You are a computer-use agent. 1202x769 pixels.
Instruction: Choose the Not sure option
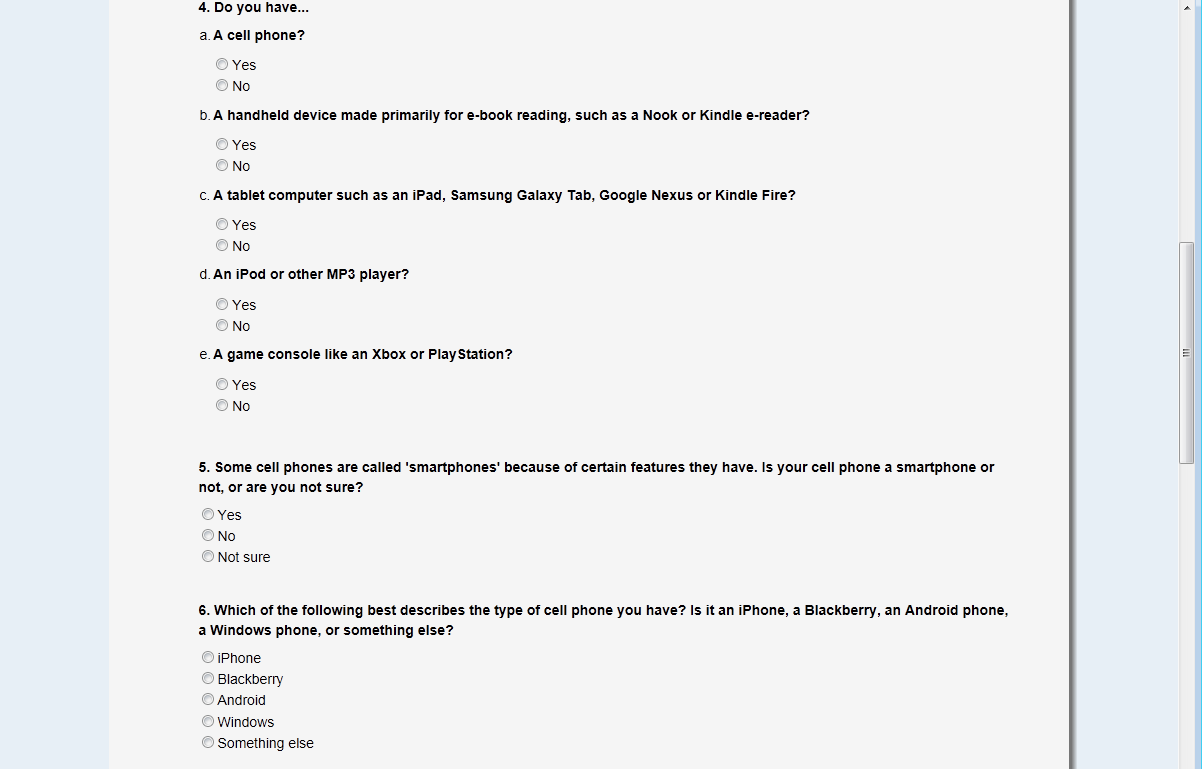(208, 556)
